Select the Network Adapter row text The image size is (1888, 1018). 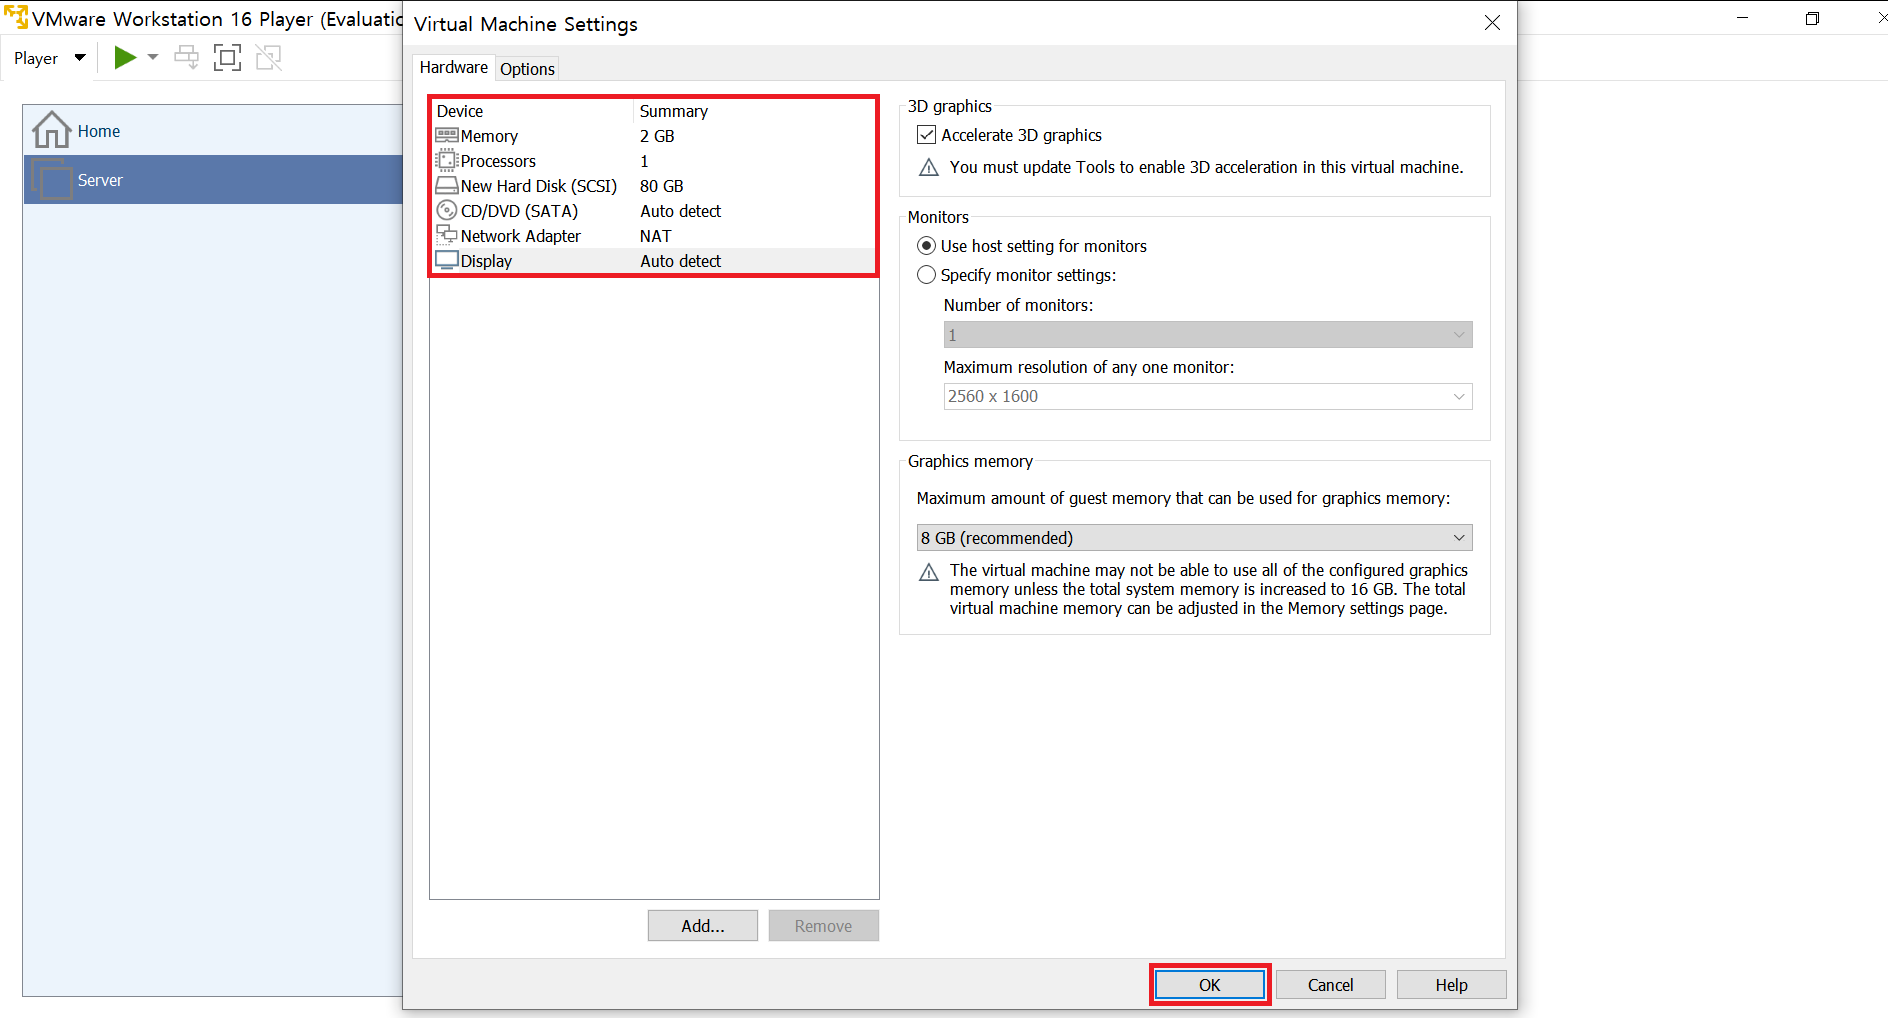520,236
